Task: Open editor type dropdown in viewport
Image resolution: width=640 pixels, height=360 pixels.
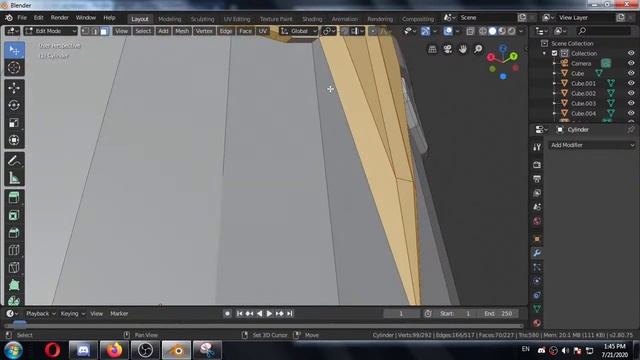Action: [x=12, y=31]
